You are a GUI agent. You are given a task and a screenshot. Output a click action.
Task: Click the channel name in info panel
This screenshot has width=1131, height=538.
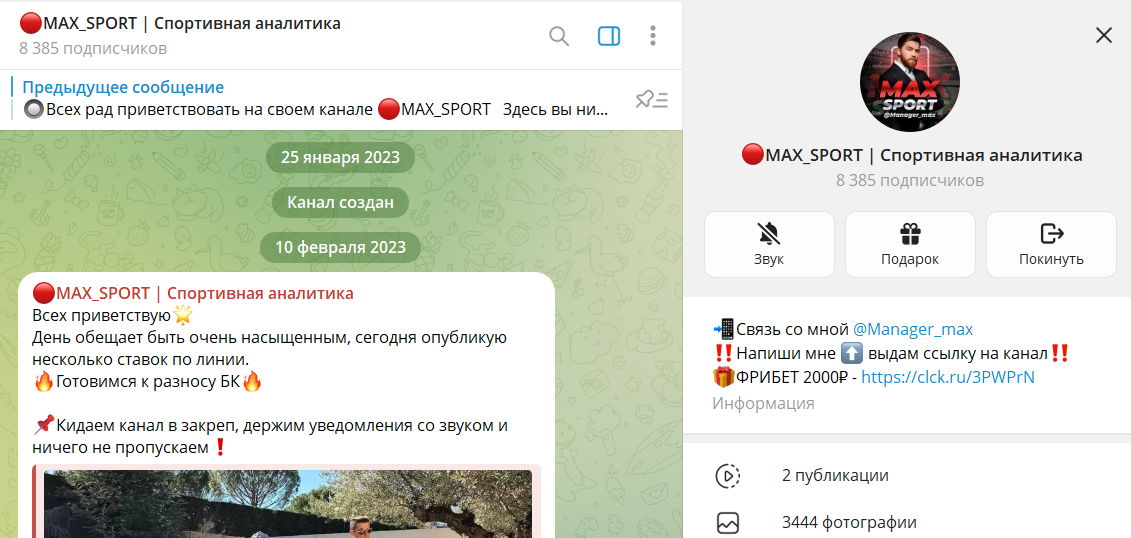(912, 155)
